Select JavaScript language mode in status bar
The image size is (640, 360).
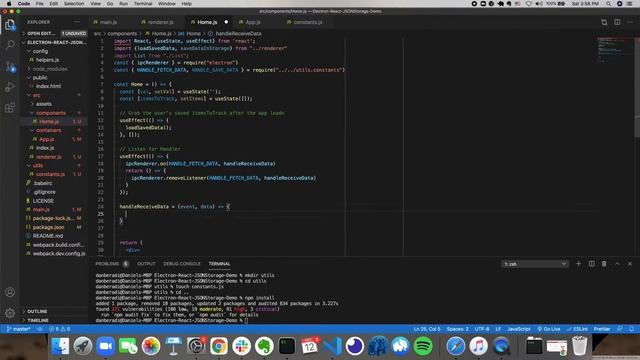[x=519, y=329]
